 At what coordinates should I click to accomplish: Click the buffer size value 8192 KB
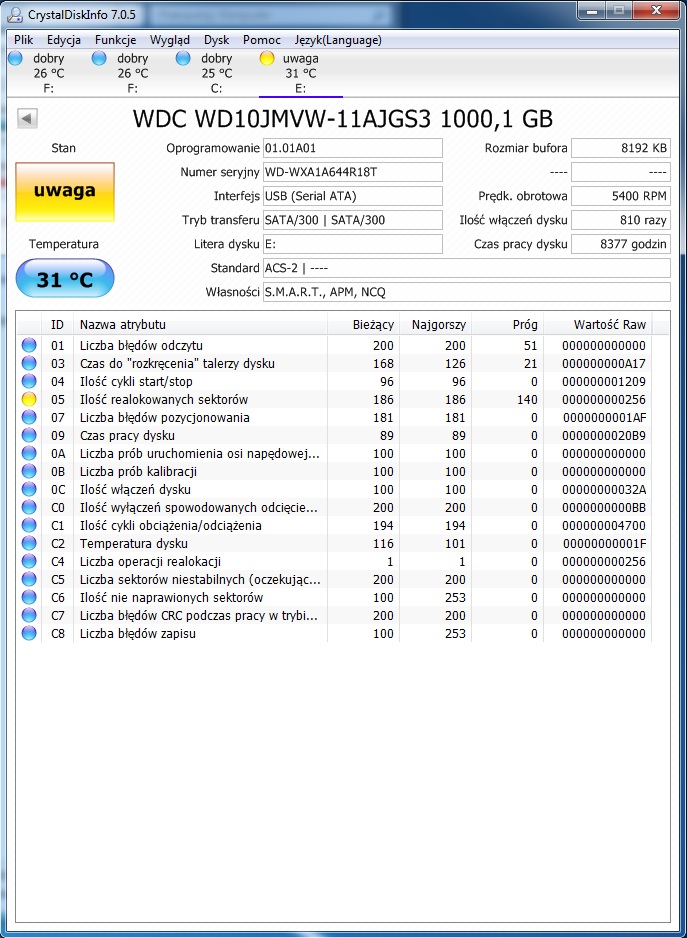tap(621, 148)
